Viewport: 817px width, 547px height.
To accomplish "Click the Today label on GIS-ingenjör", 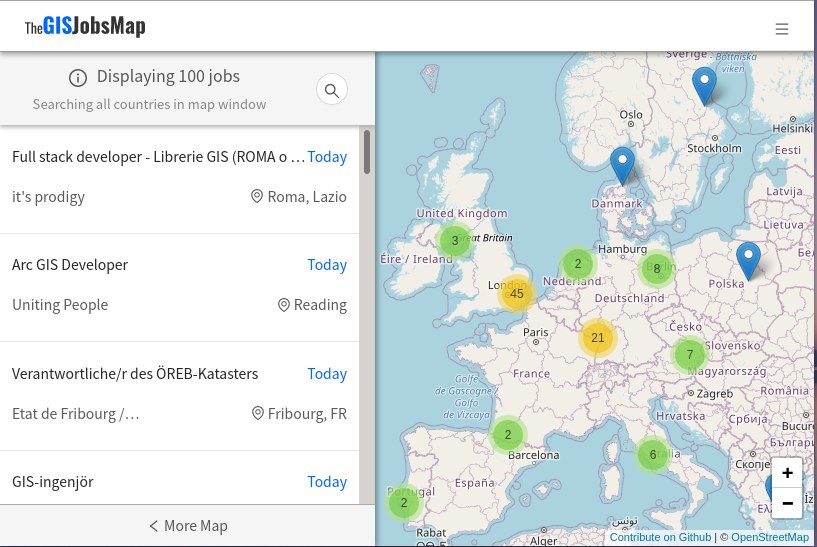I will 327,482.
